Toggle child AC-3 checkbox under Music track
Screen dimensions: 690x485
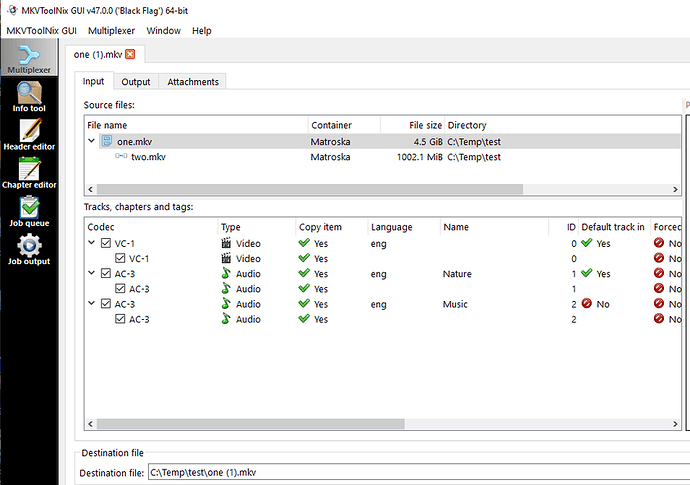coord(120,319)
